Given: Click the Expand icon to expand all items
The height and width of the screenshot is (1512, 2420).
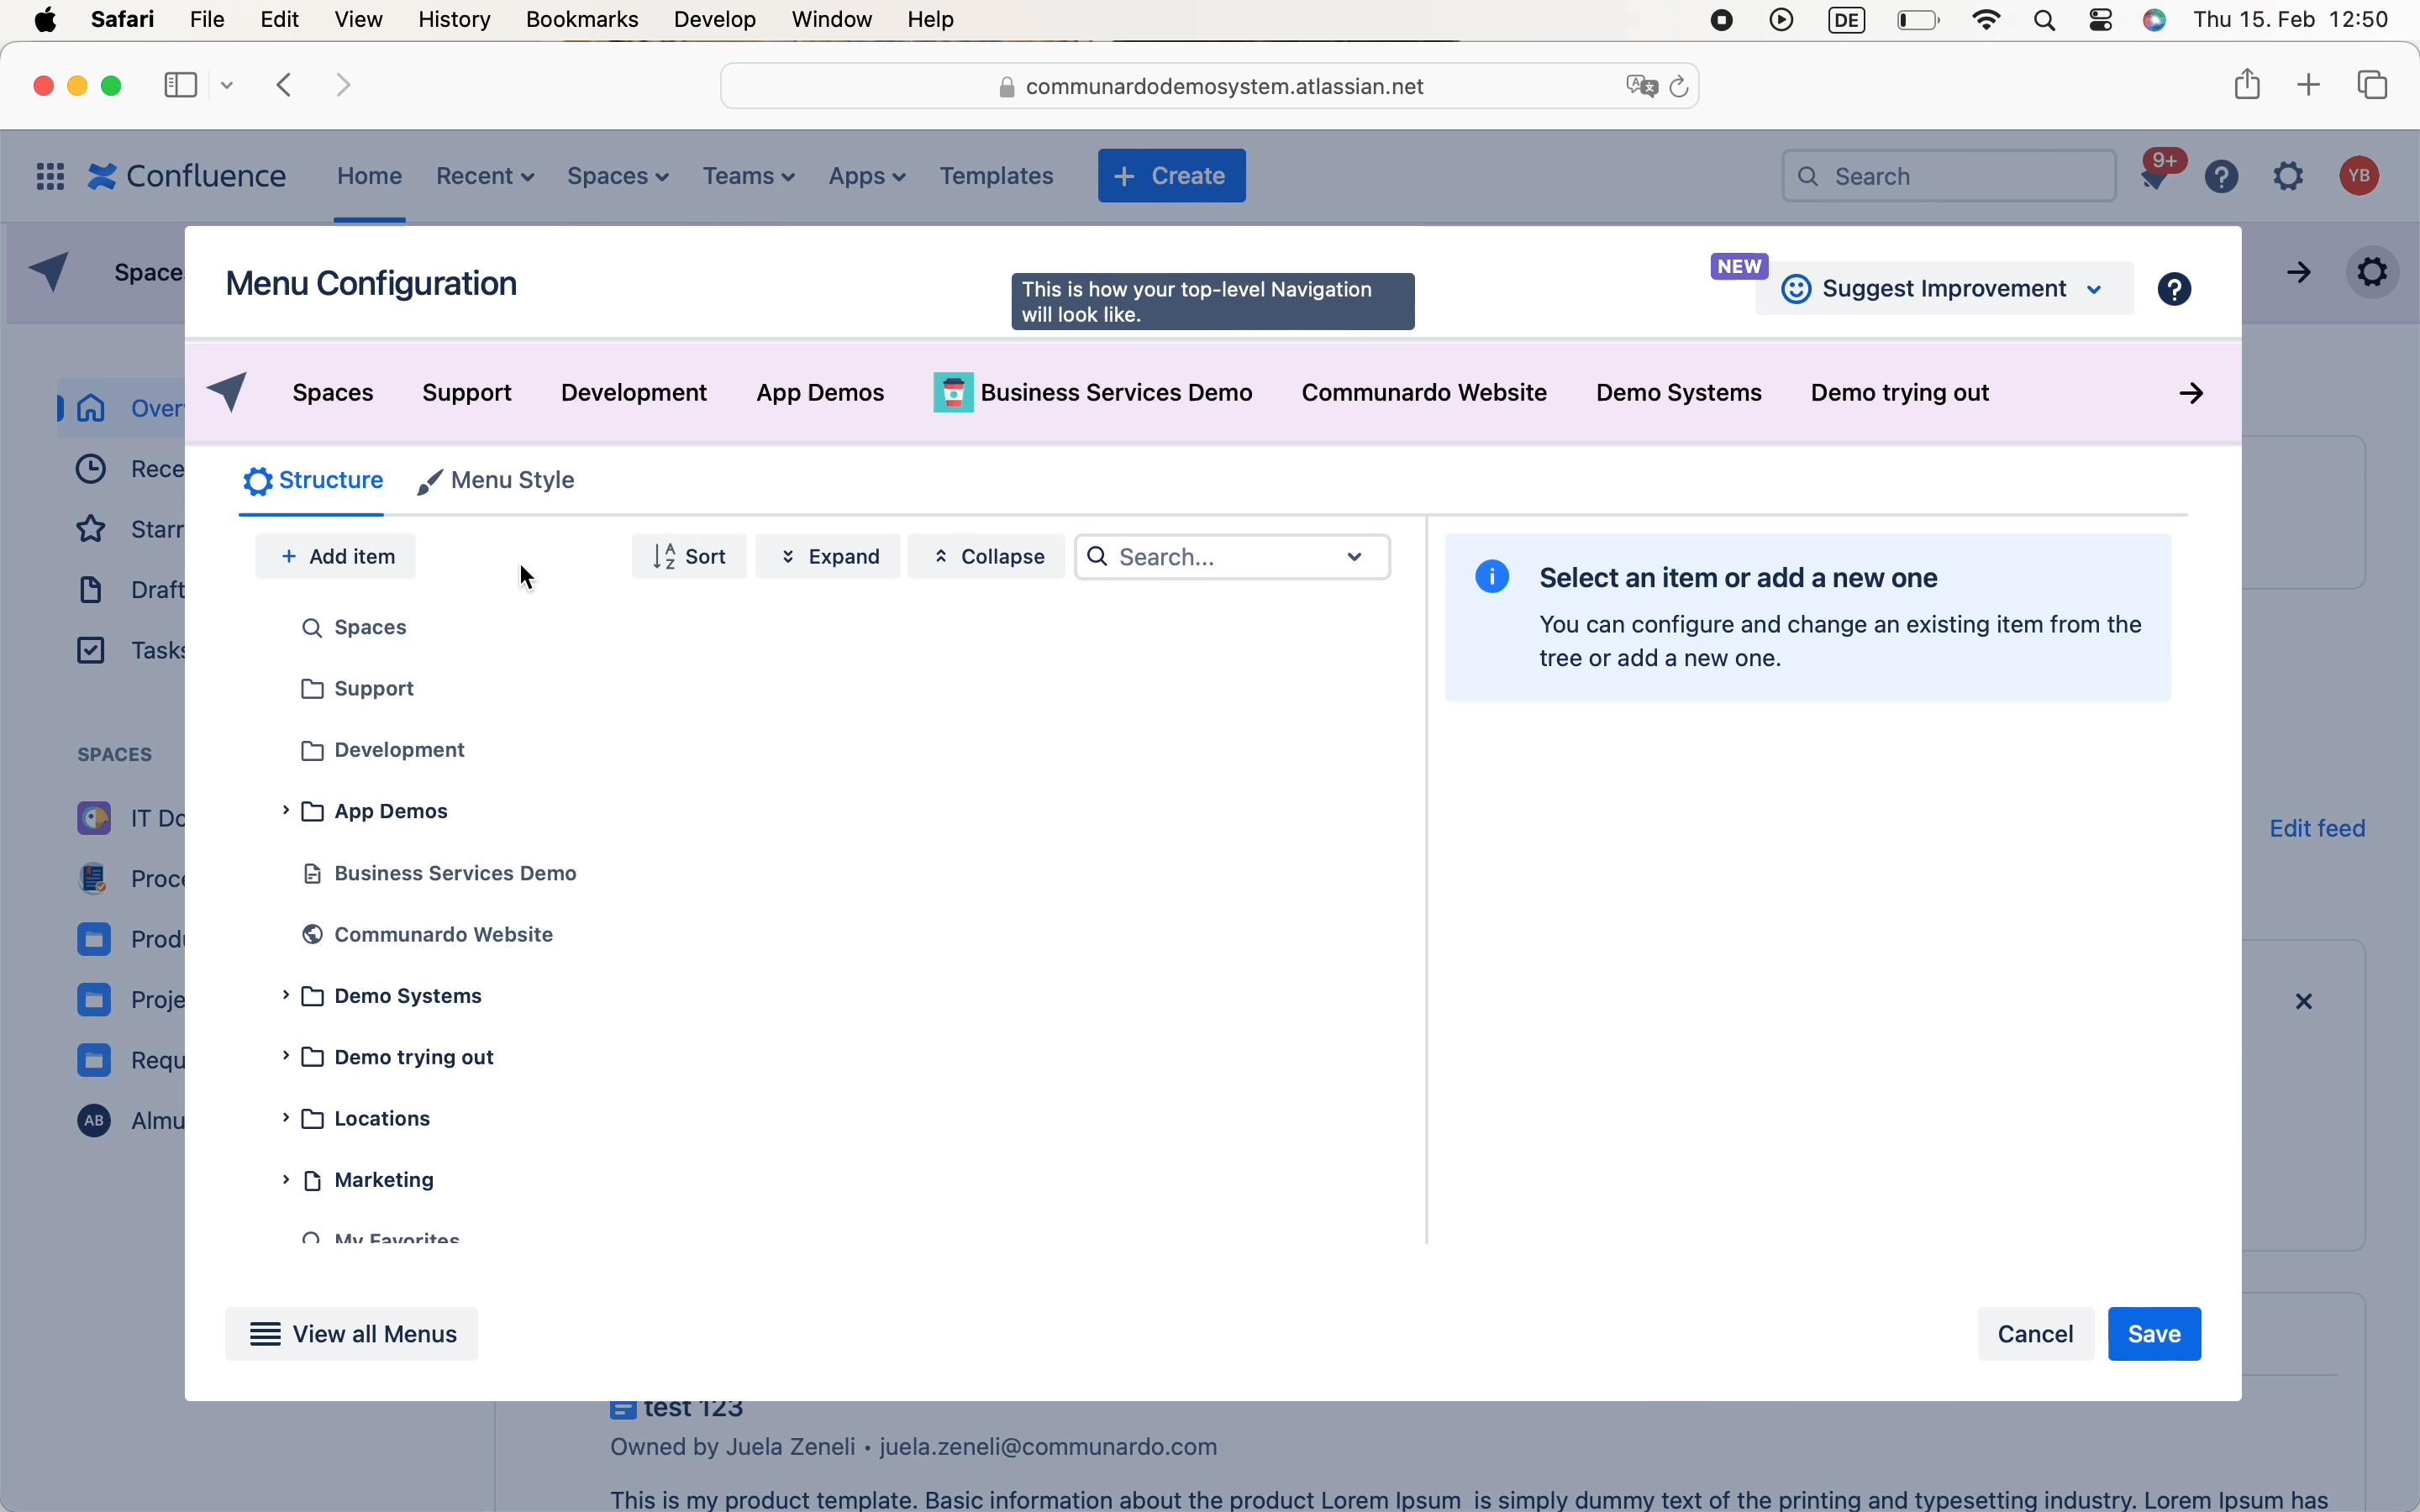Looking at the screenshot, I should [828, 556].
